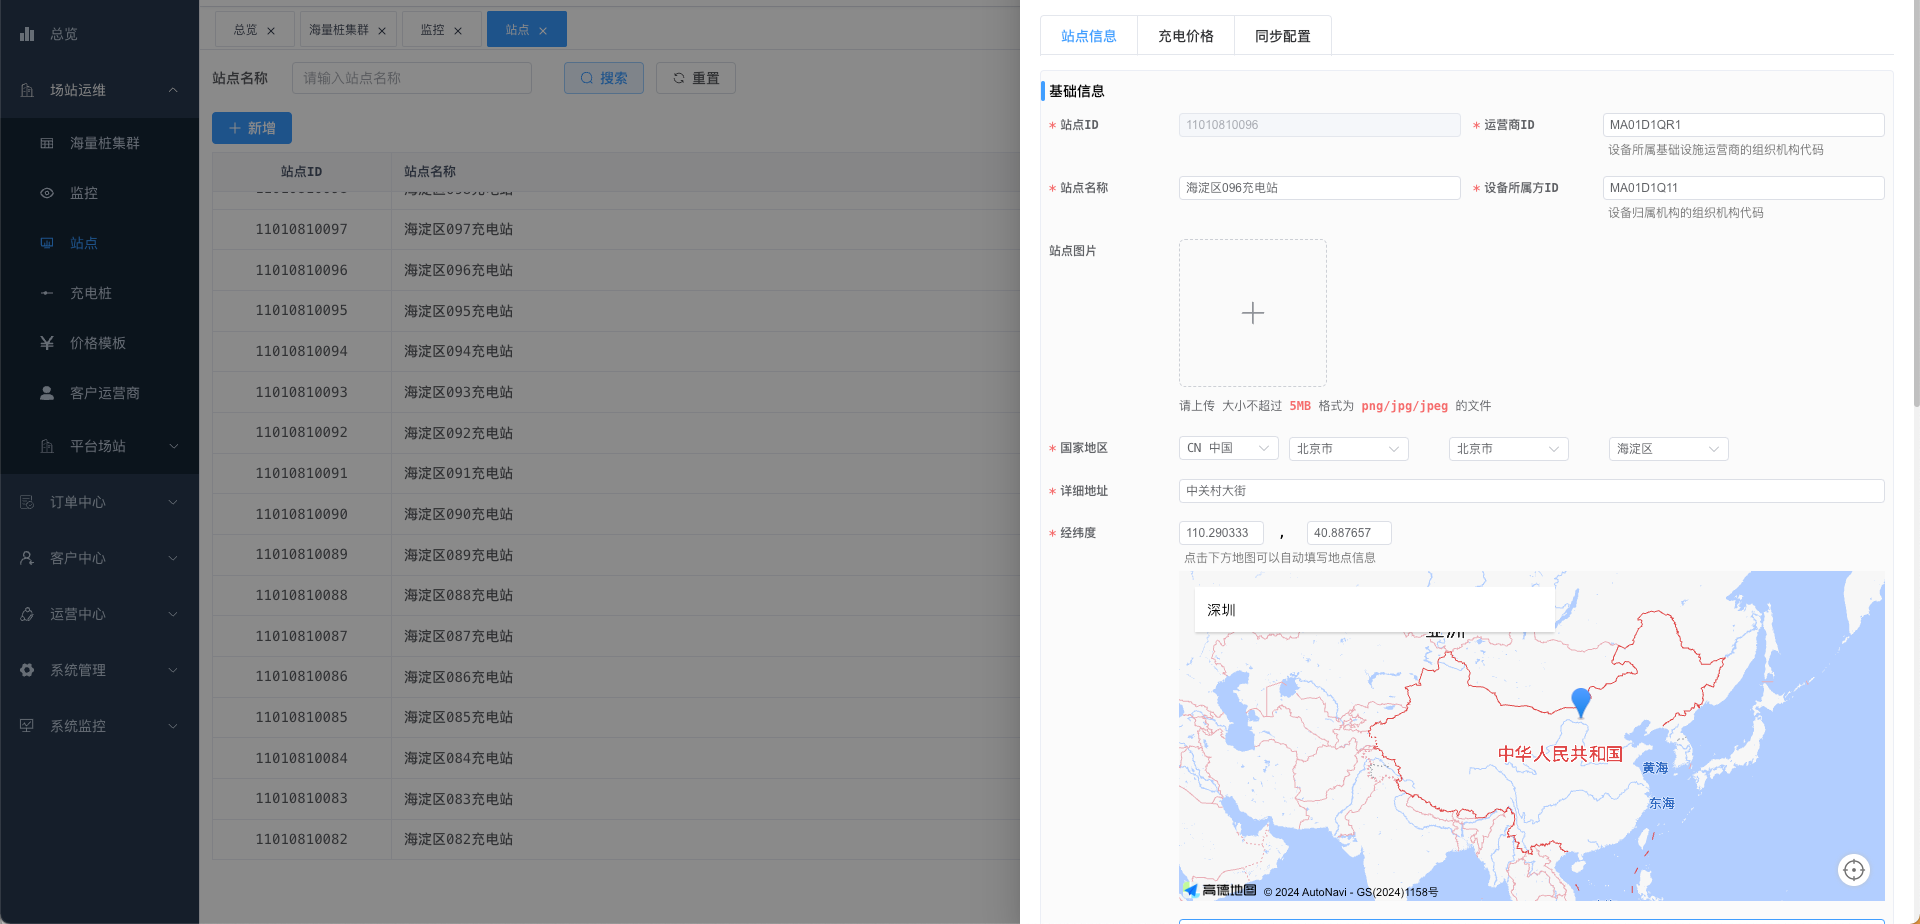Open the second 北京市 city dropdown
The height and width of the screenshot is (924, 1920).
click(x=1509, y=449)
